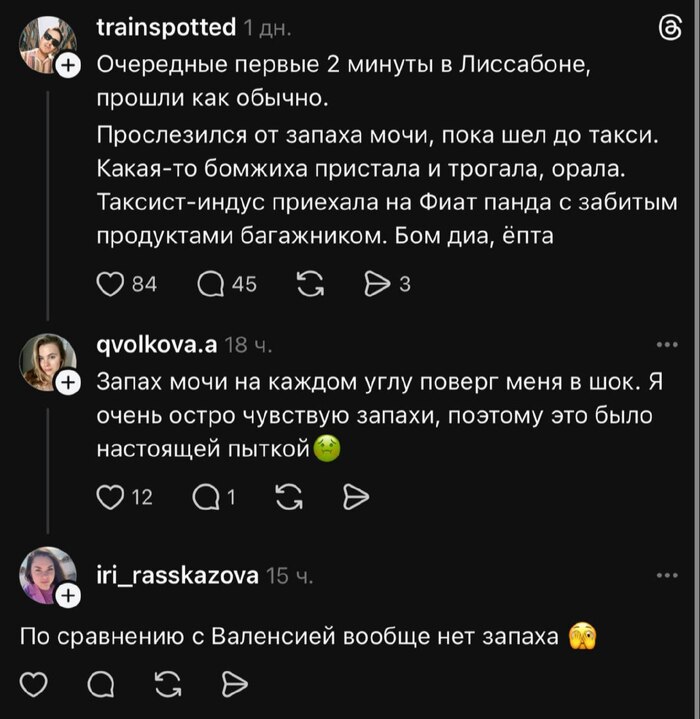Viewport: 700px width, 719px height.
Task: Like the trainspotted post
Action: click(x=111, y=285)
